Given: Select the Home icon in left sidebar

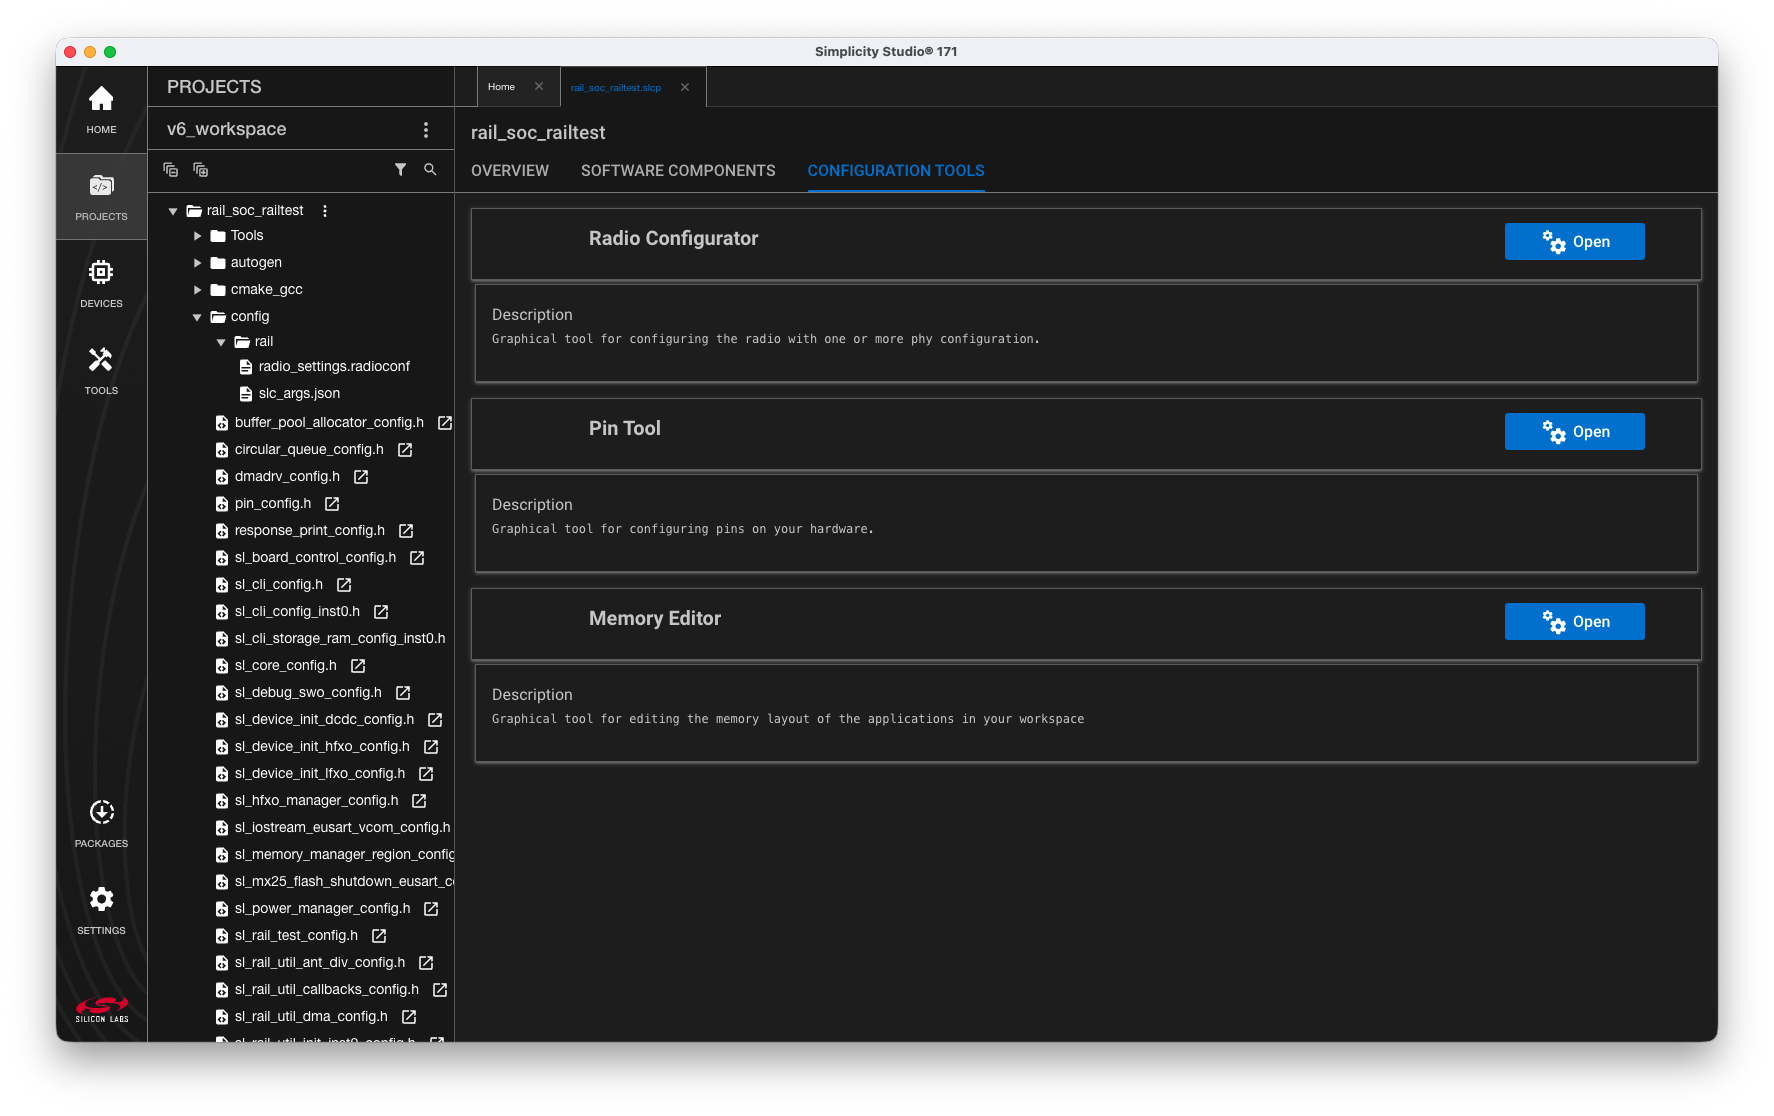Looking at the screenshot, I should [x=101, y=98].
